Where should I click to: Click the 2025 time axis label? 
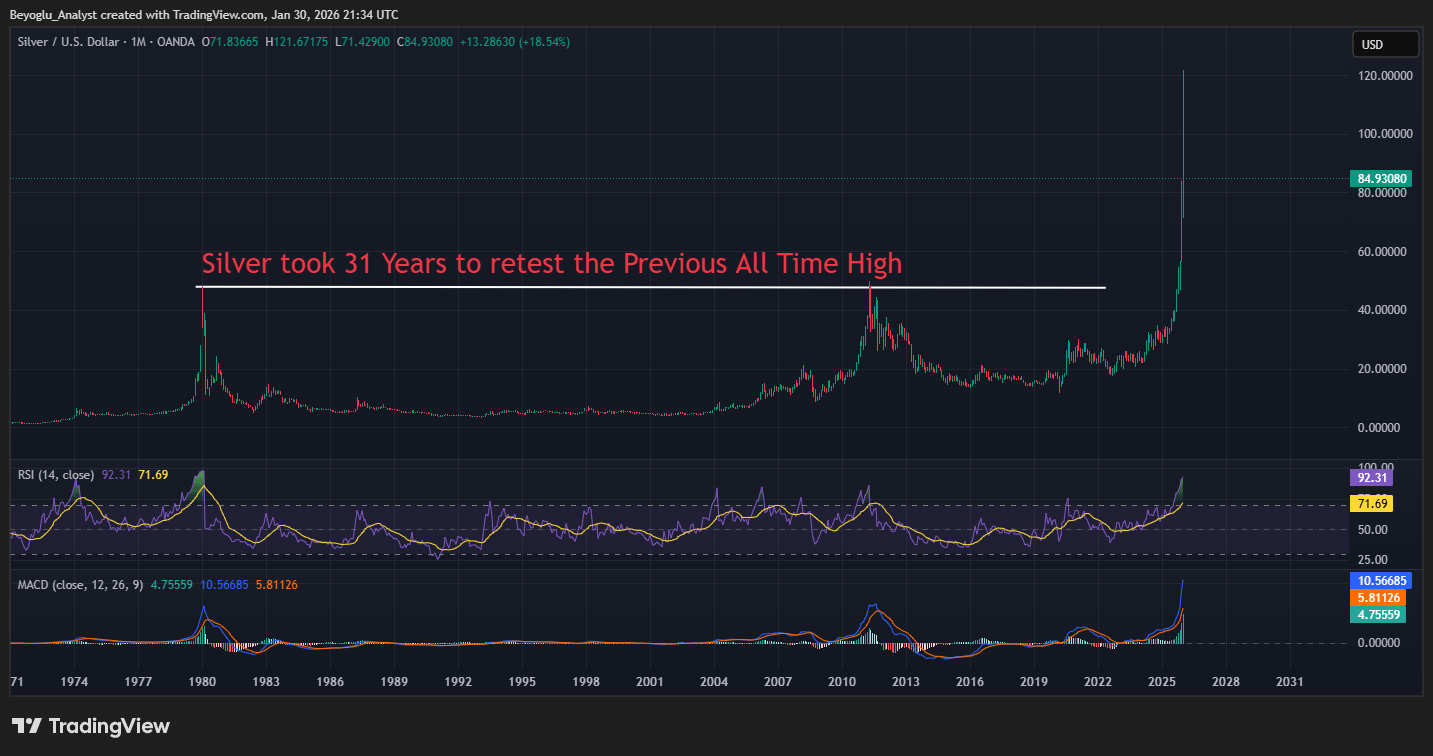tap(1162, 681)
